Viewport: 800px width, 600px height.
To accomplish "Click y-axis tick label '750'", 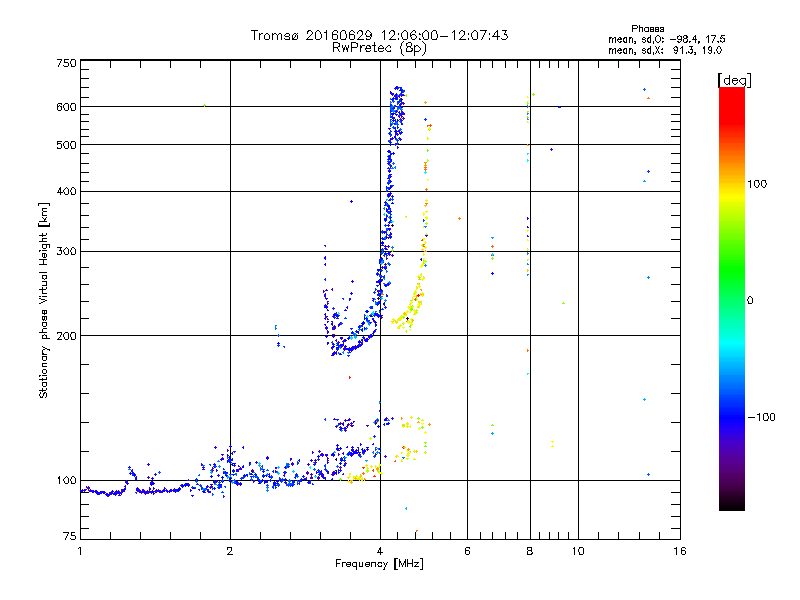I will (x=66, y=63).
